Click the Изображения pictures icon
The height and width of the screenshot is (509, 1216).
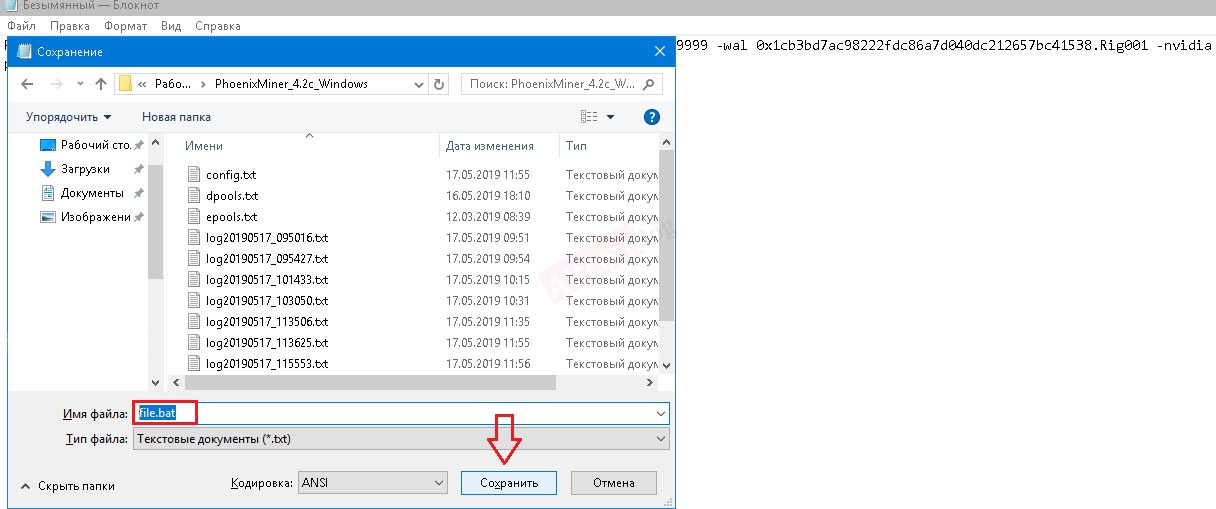[47, 217]
